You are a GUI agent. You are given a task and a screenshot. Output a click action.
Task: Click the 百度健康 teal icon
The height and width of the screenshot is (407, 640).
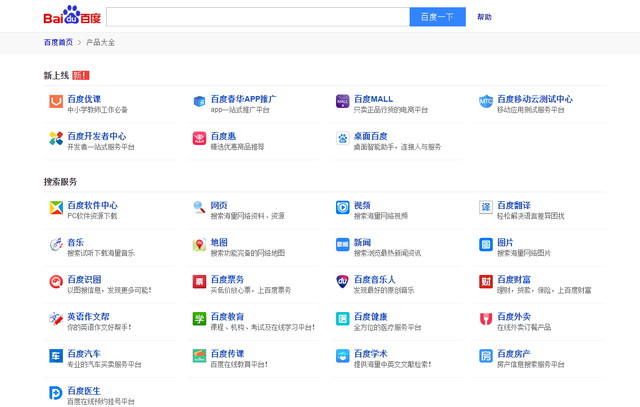point(342,319)
